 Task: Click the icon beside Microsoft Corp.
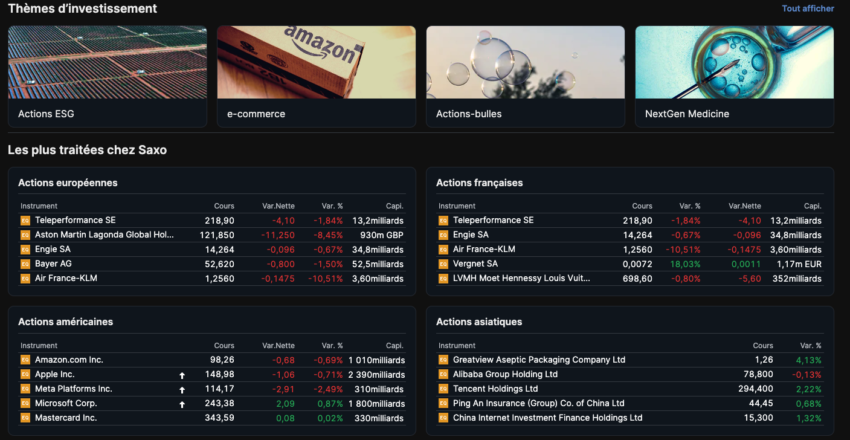pyautogui.click(x=25, y=404)
